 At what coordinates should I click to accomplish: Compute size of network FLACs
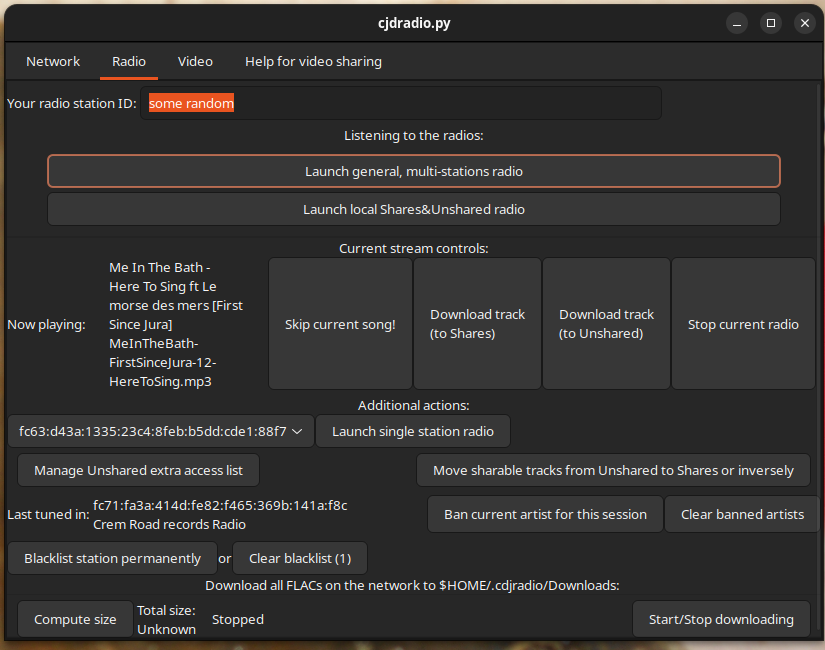tap(75, 619)
